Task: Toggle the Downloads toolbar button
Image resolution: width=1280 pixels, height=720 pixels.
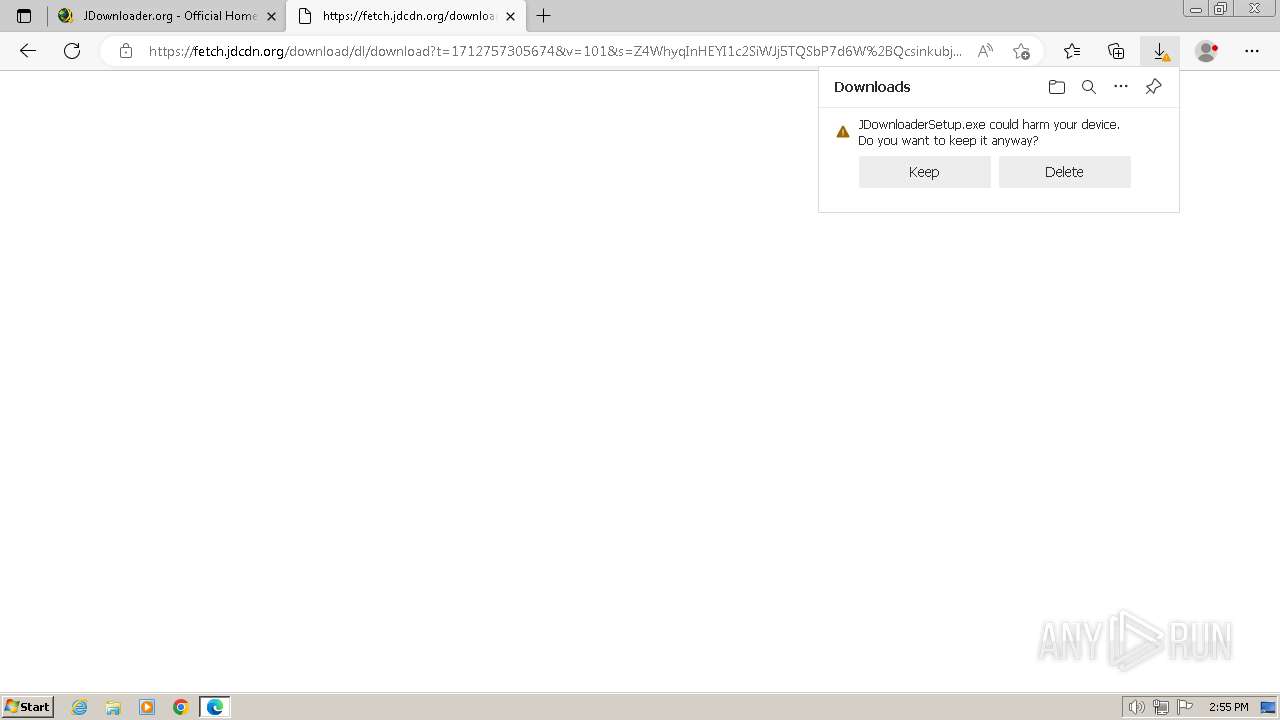Action: 1160,51
